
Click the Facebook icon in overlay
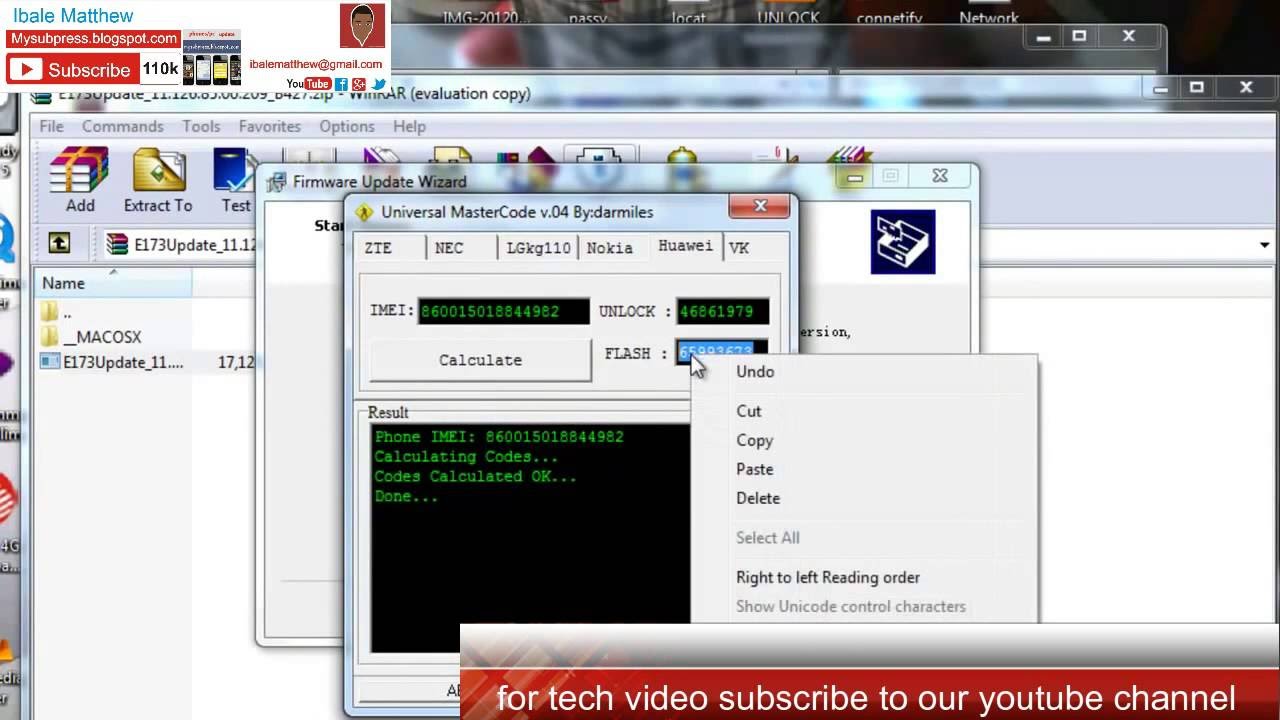[341, 84]
